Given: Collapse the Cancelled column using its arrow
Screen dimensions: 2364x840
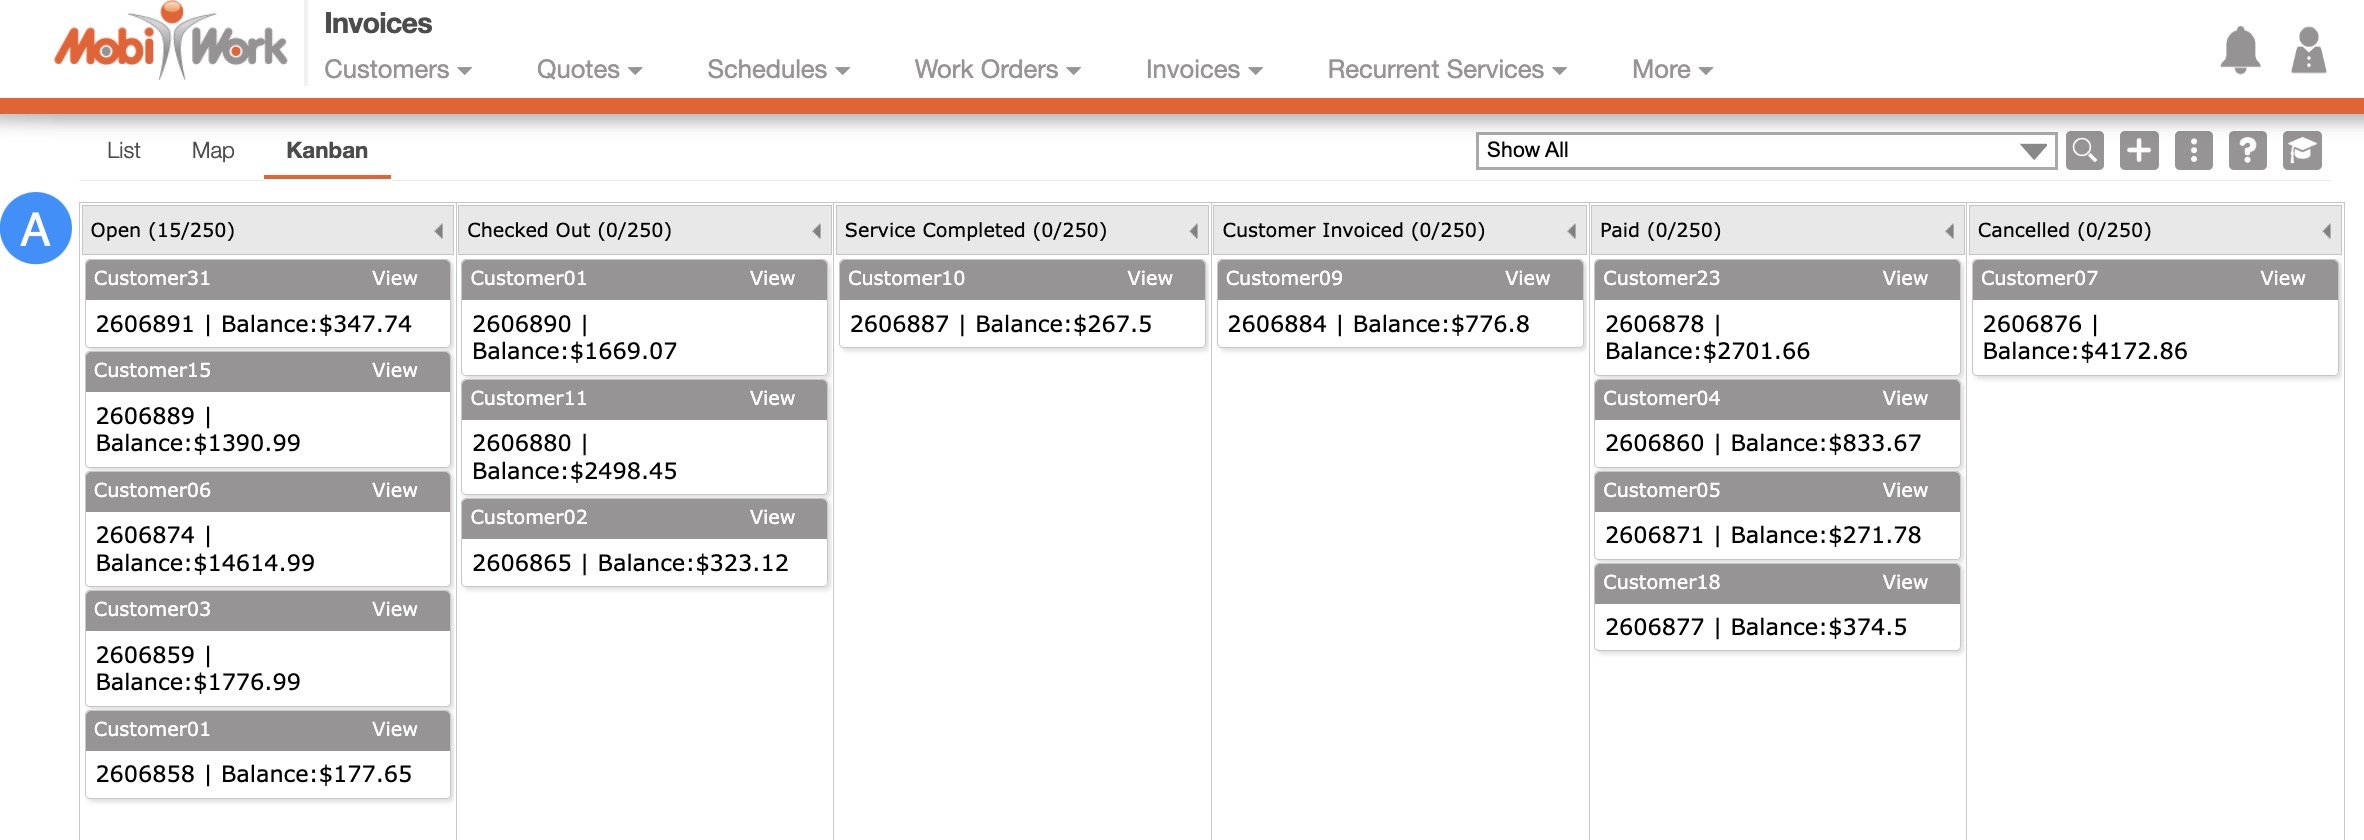Looking at the screenshot, I should tap(2326, 231).
